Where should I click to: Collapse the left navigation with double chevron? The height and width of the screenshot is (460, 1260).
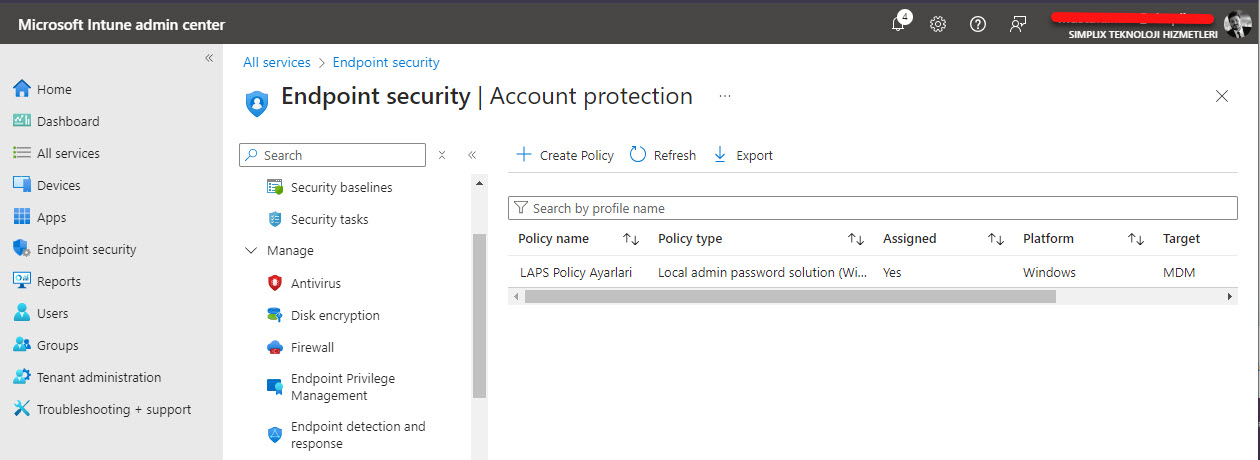pos(209,58)
